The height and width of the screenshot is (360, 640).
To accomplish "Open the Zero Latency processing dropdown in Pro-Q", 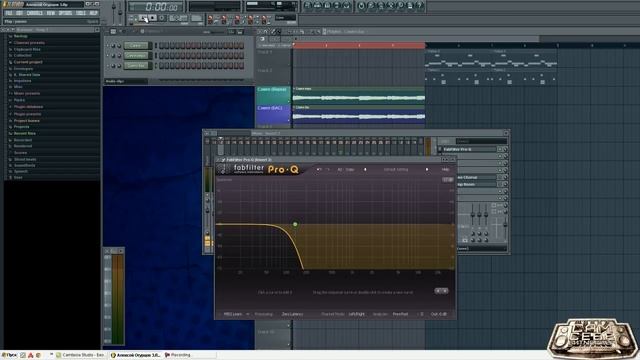I will click(292, 314).
